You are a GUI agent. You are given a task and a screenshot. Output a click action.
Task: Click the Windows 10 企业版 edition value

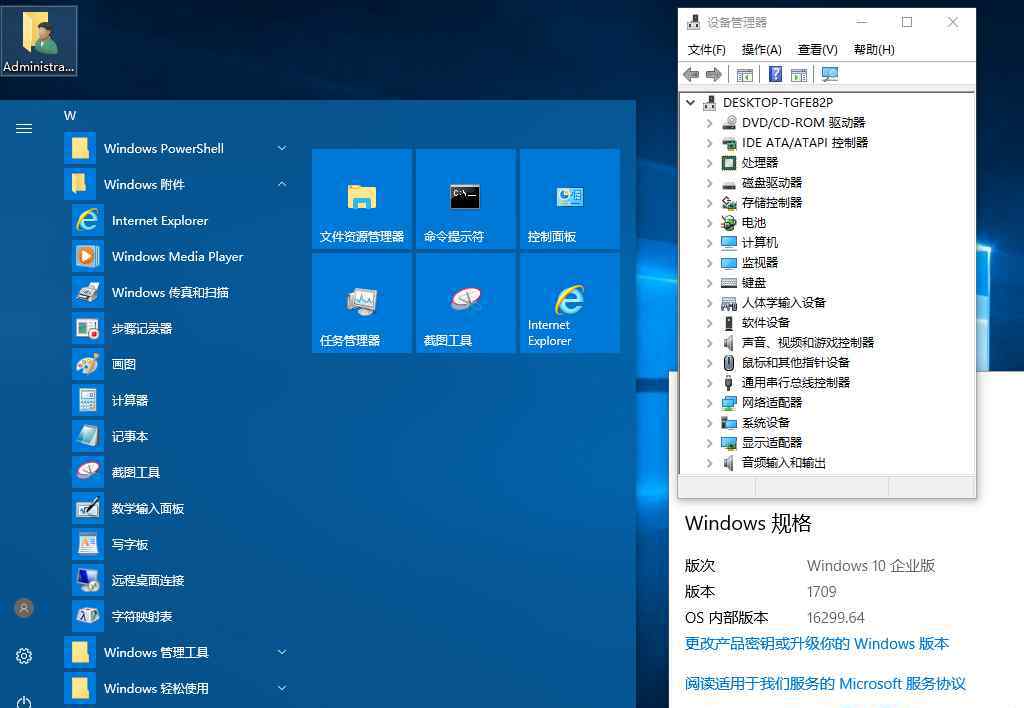click(x=871, y=566)
